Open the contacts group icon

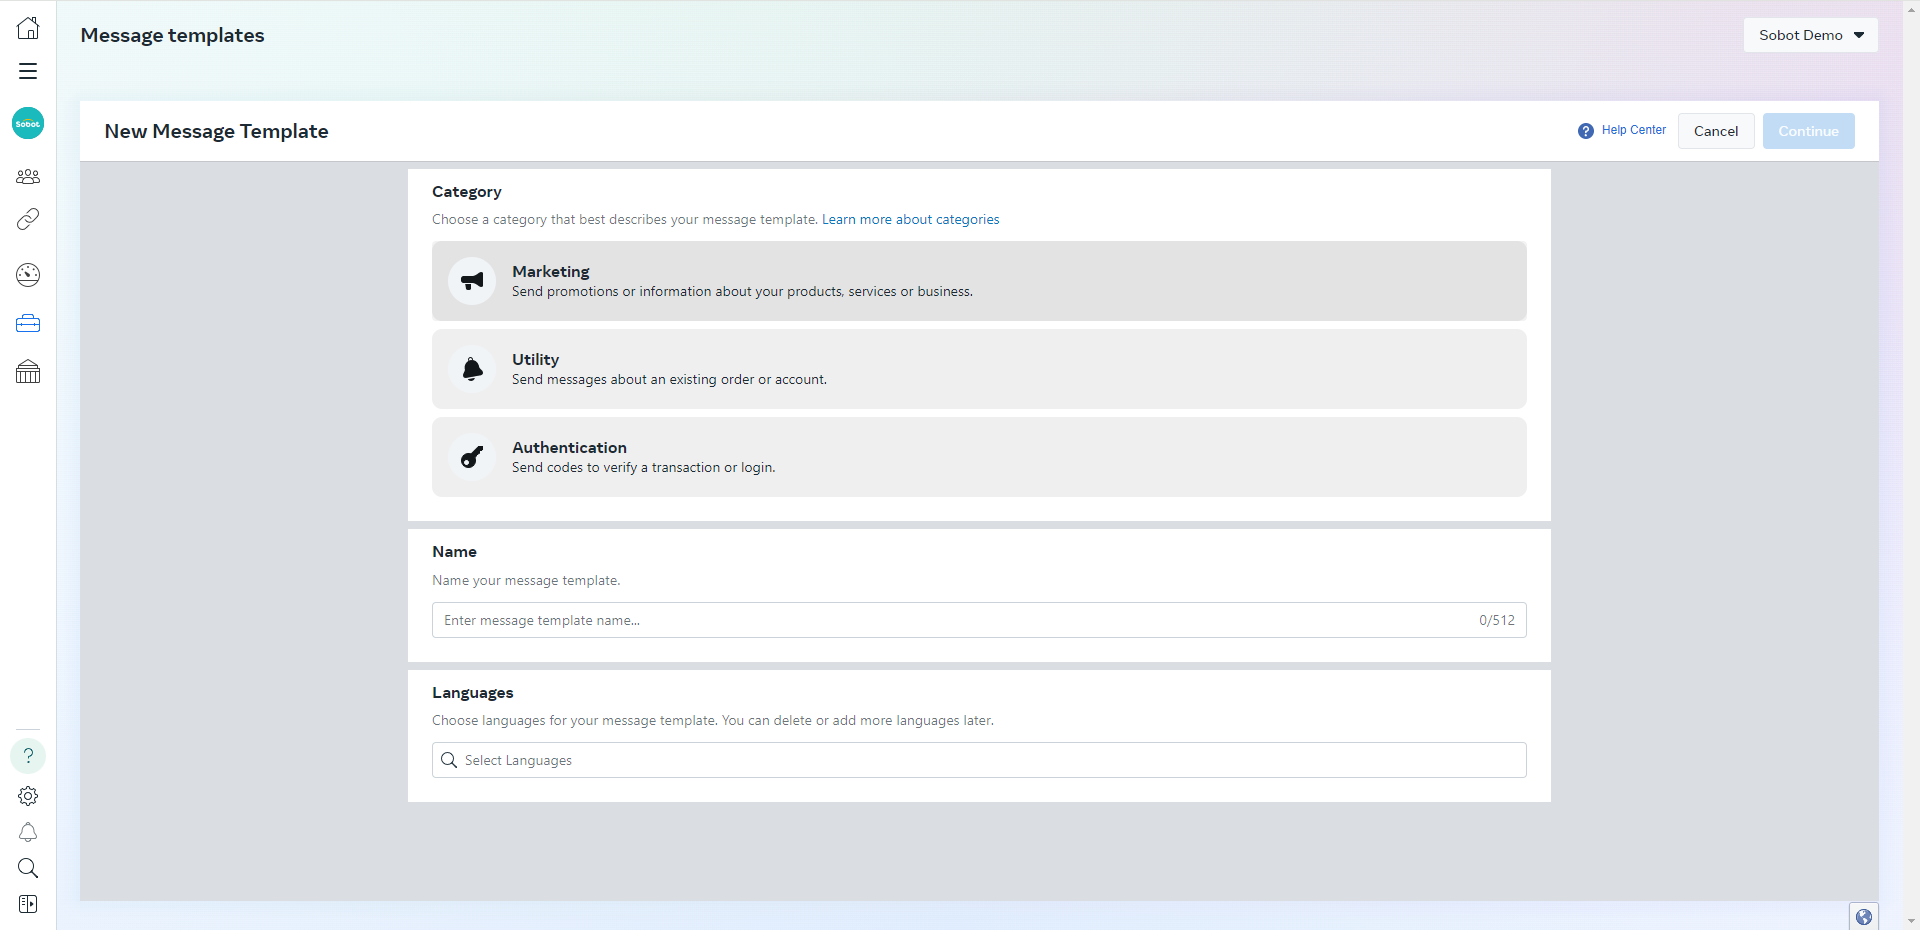[x=28, y=177]
